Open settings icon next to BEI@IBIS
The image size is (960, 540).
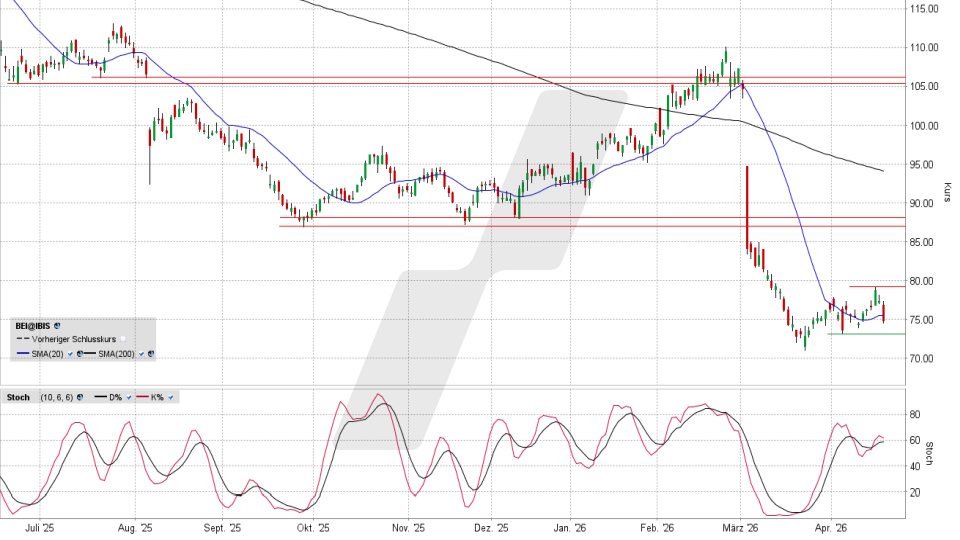57,326
